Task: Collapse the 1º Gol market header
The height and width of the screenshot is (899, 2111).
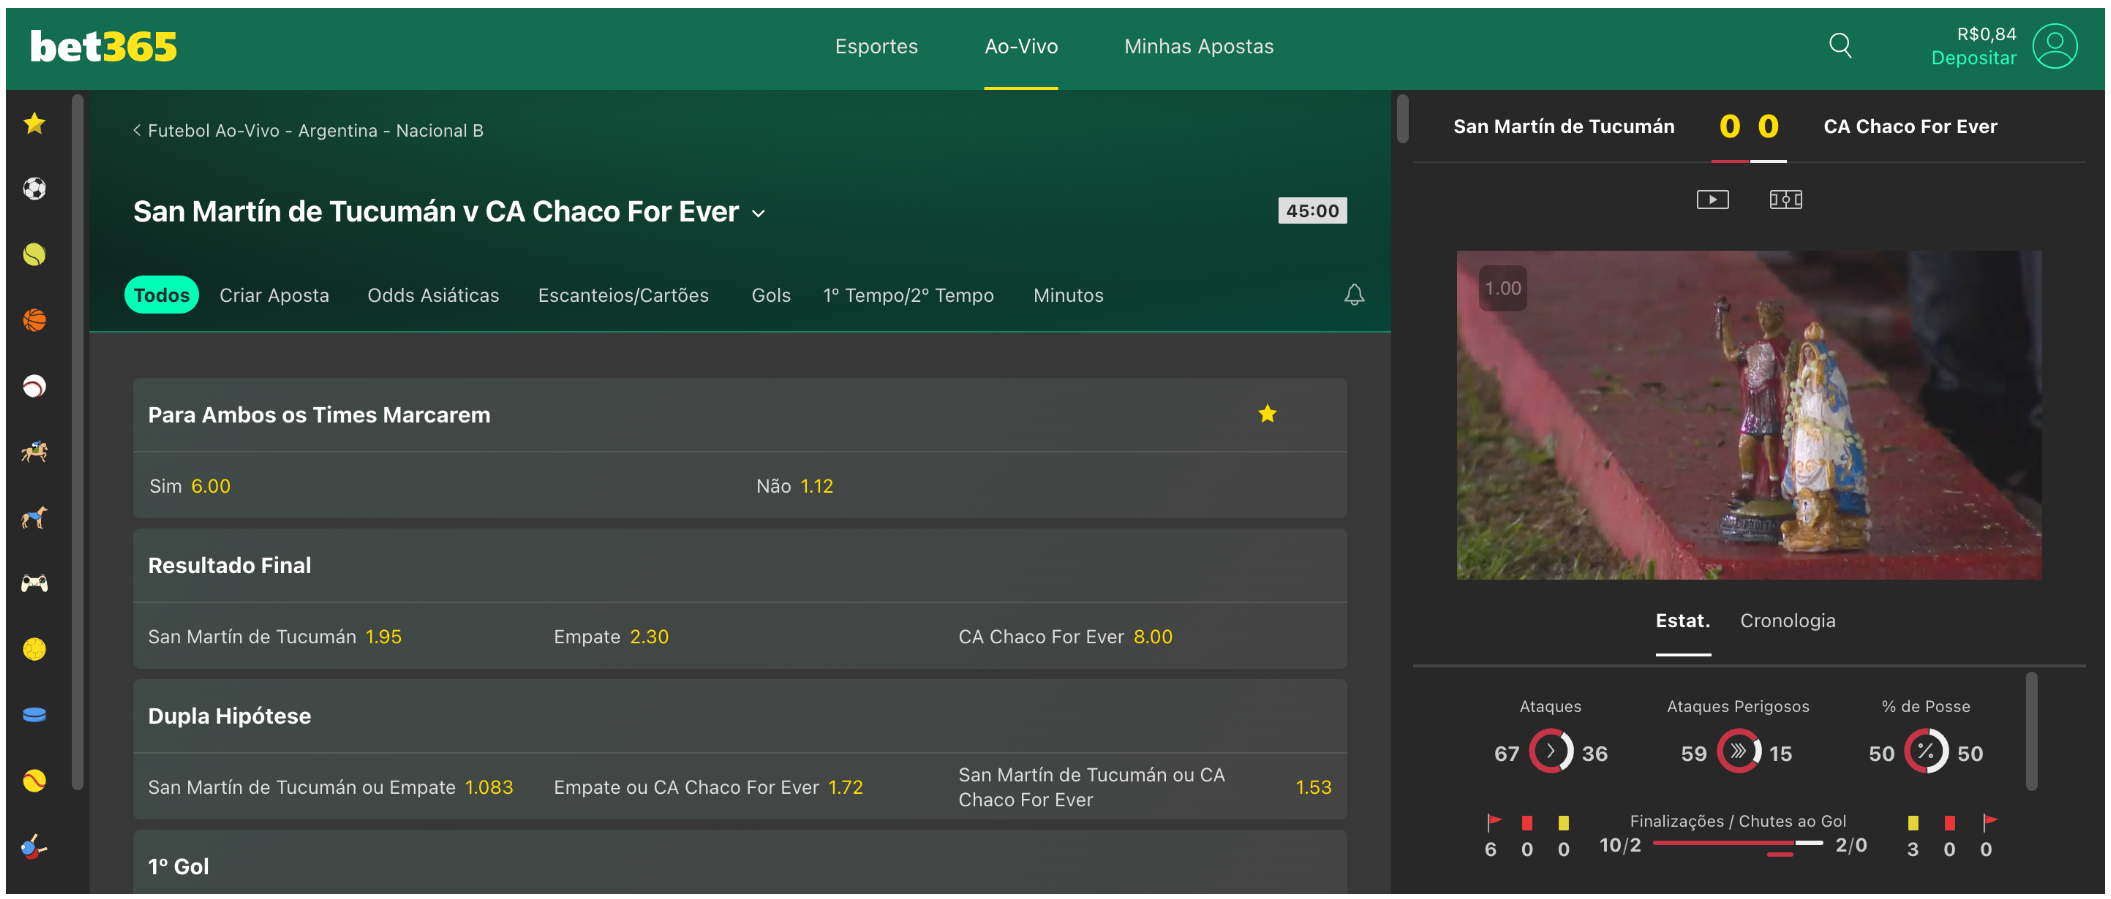Action: (x=740, y=863)
